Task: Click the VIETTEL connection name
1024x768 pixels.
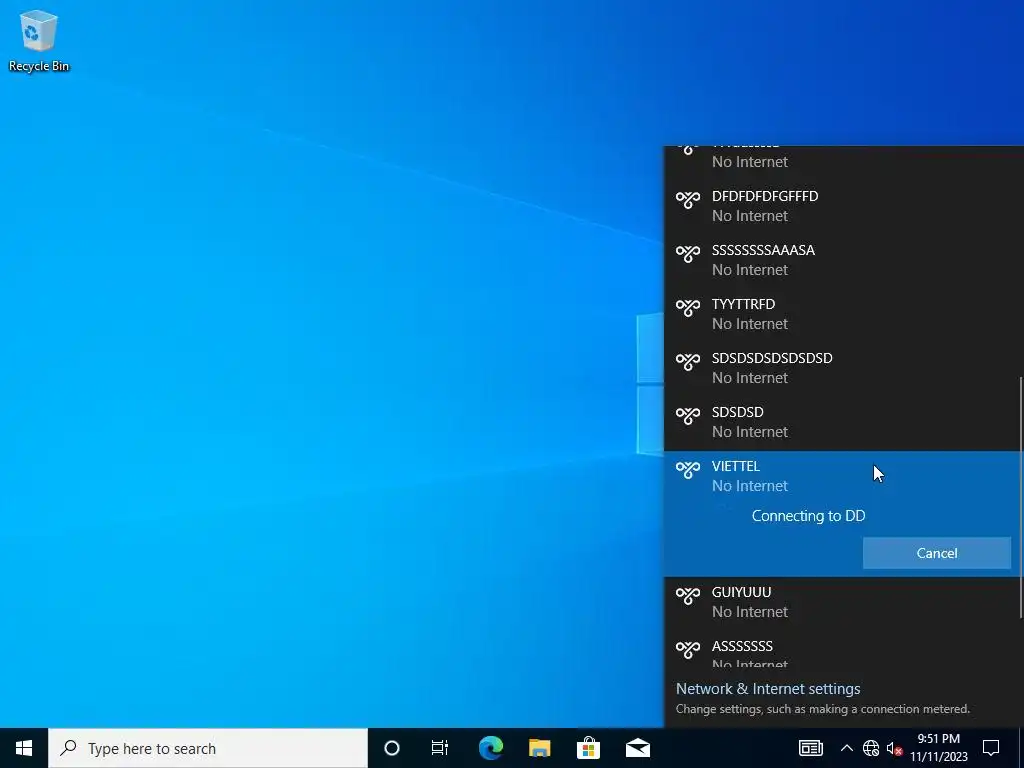Action: click(736, 466)
